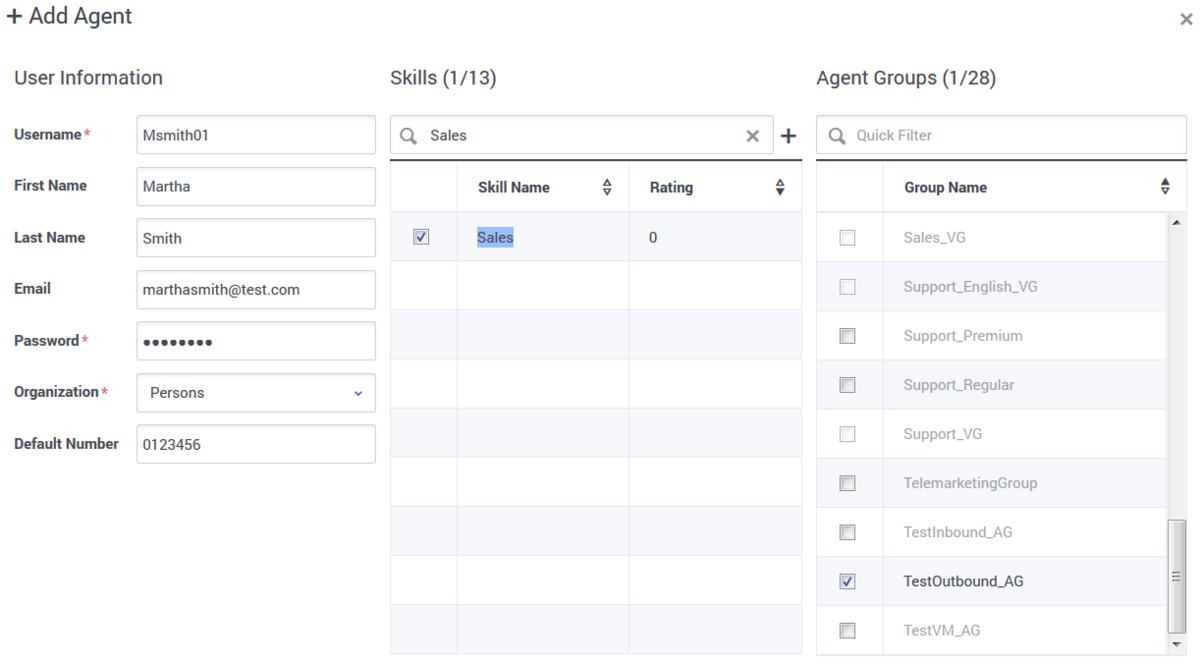Check the TestVM_AG group checkbox
This screenshot has width=1200, height=664.
point(847,630)
